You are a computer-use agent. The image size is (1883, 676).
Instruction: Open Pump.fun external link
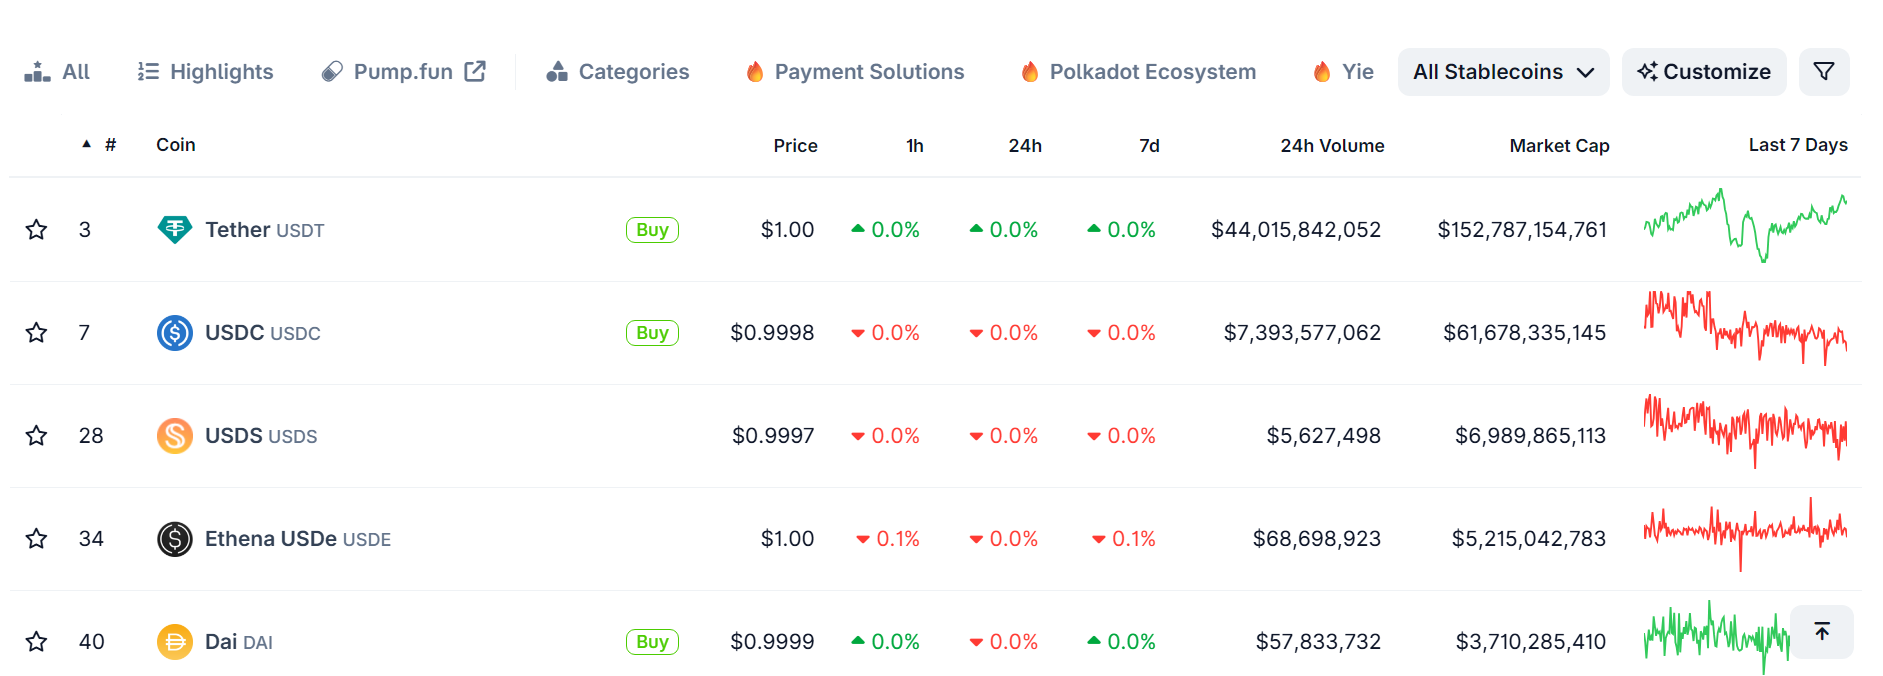tap(404, 72)
